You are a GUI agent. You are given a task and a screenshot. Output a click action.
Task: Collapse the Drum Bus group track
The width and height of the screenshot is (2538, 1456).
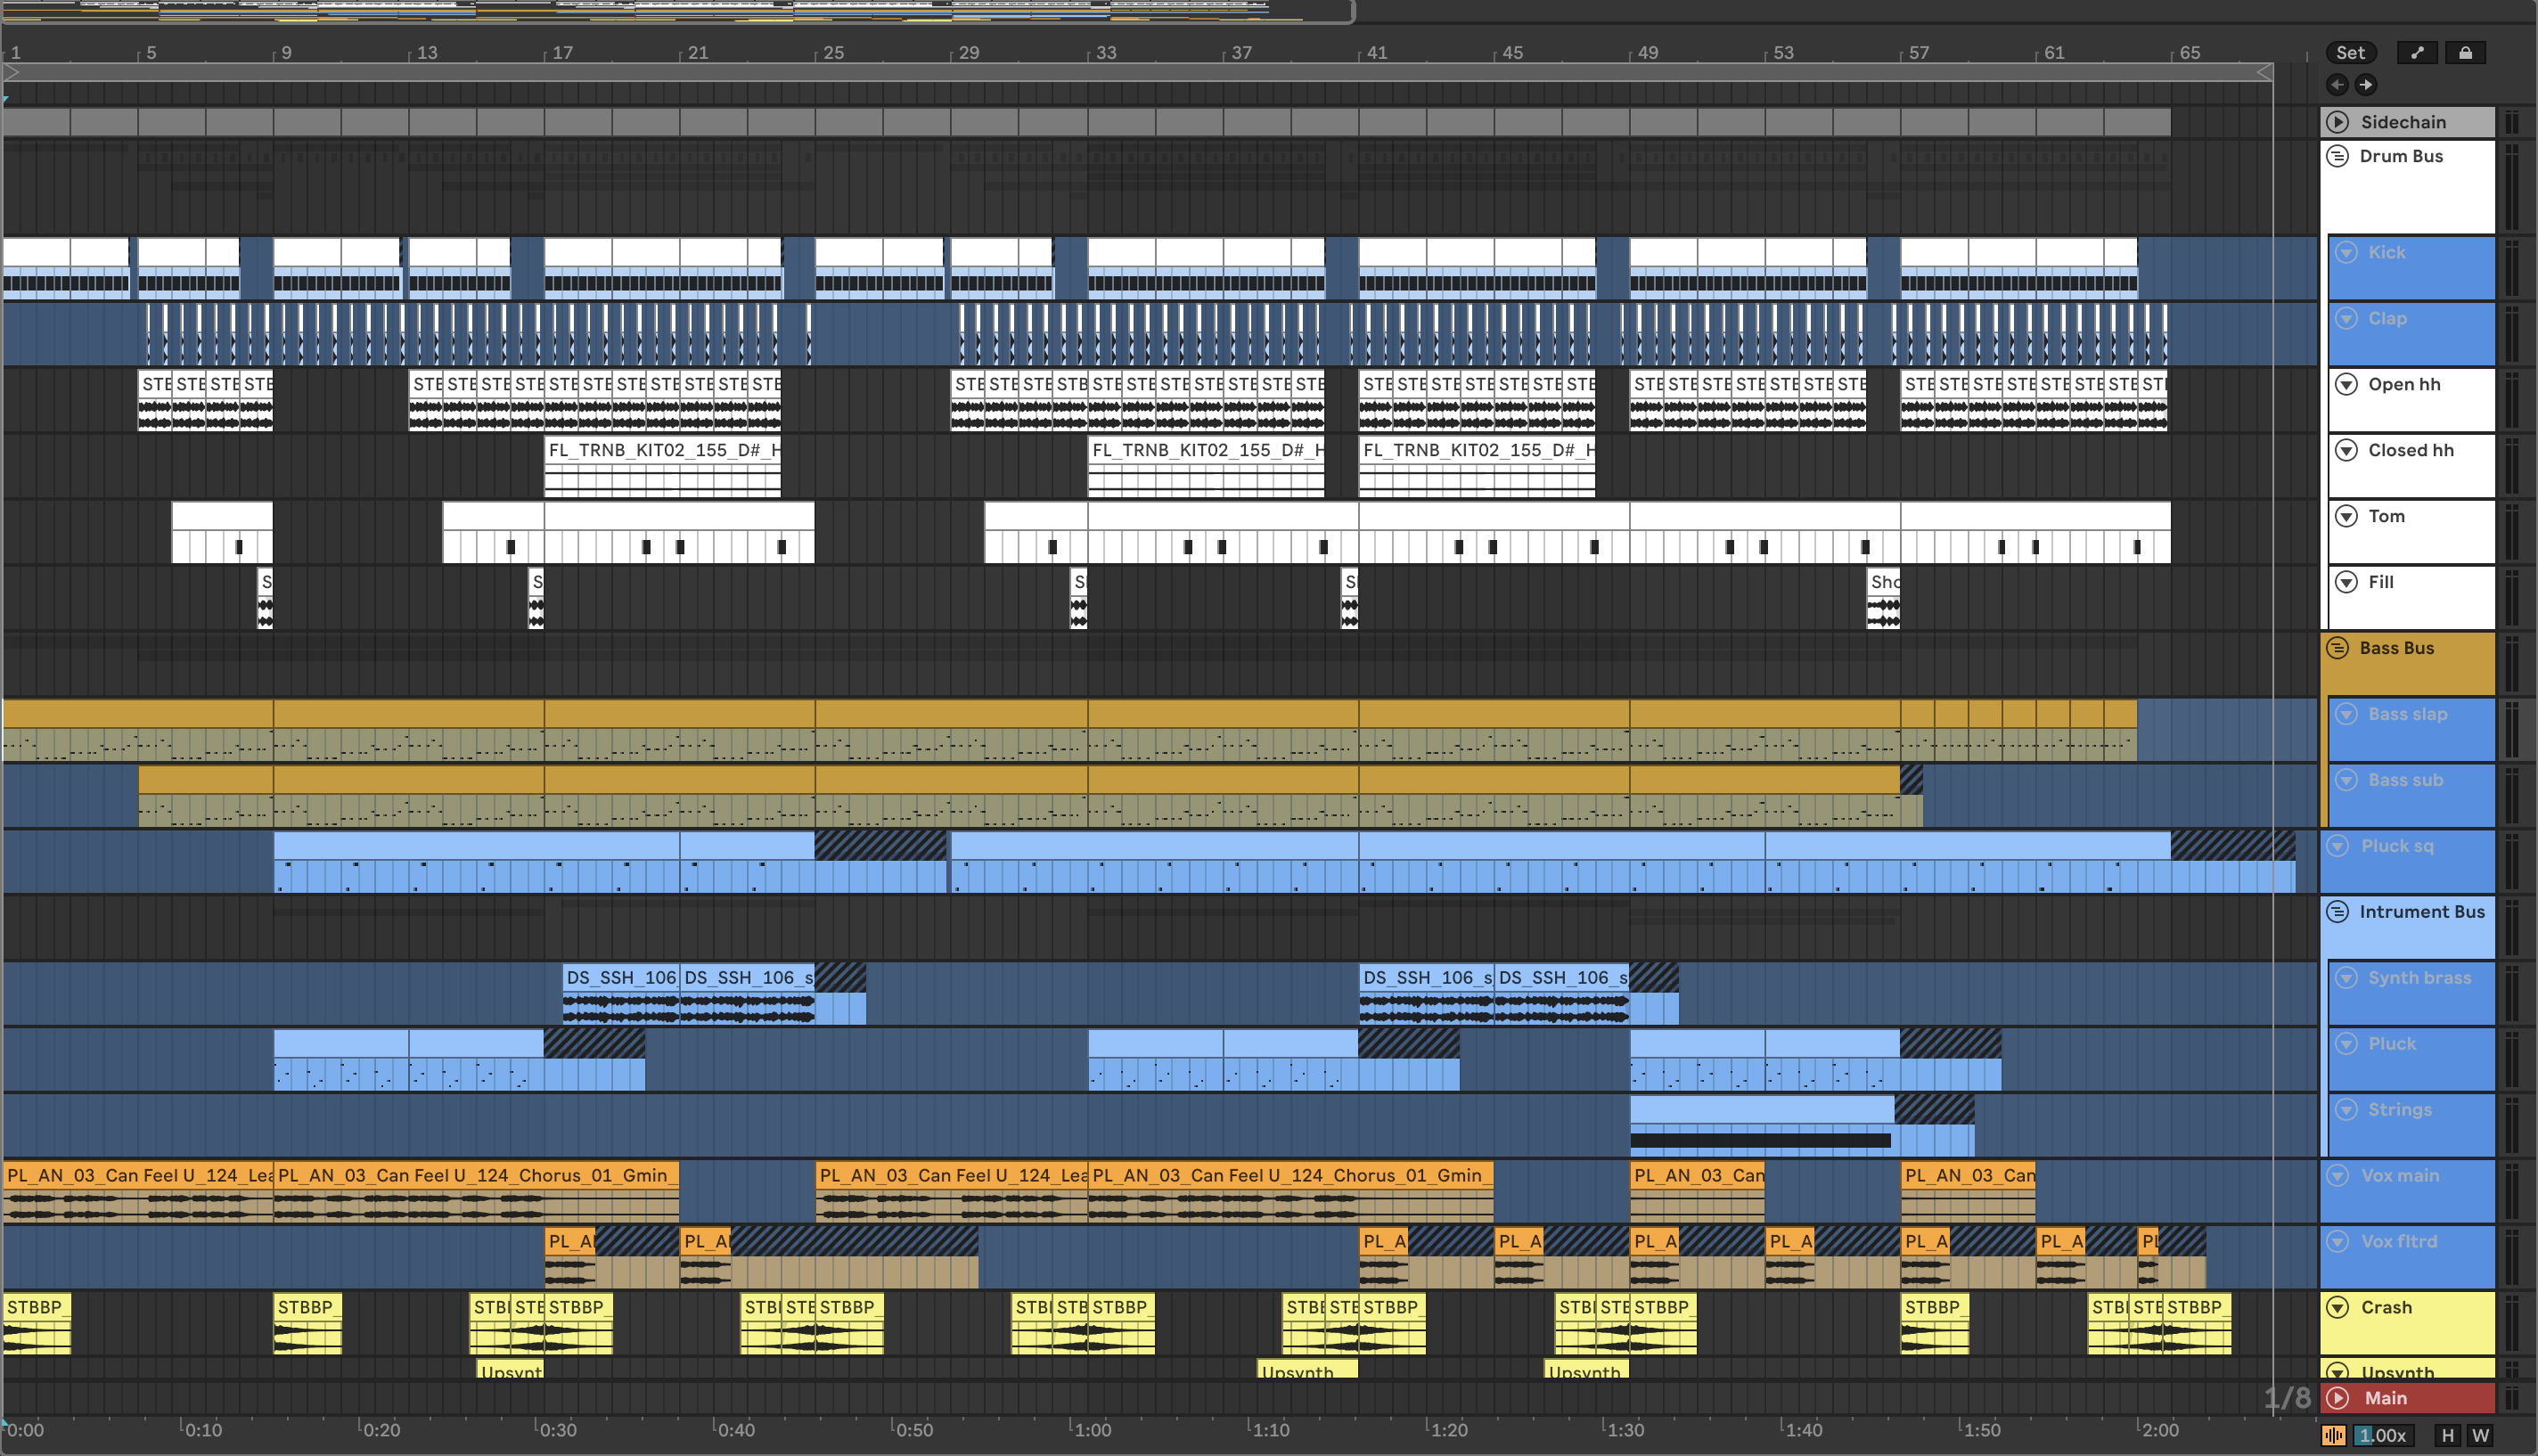(2337, 156)
